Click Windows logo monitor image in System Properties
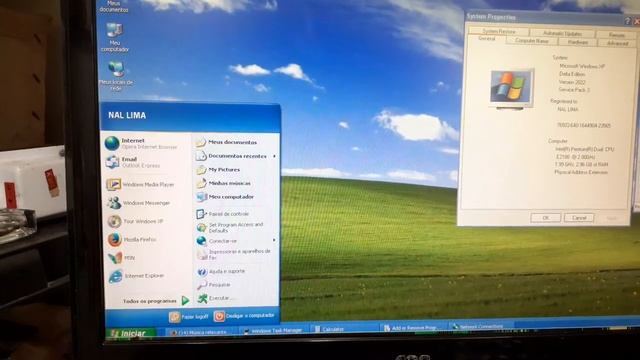640x360 pixels. coord(512,88)
